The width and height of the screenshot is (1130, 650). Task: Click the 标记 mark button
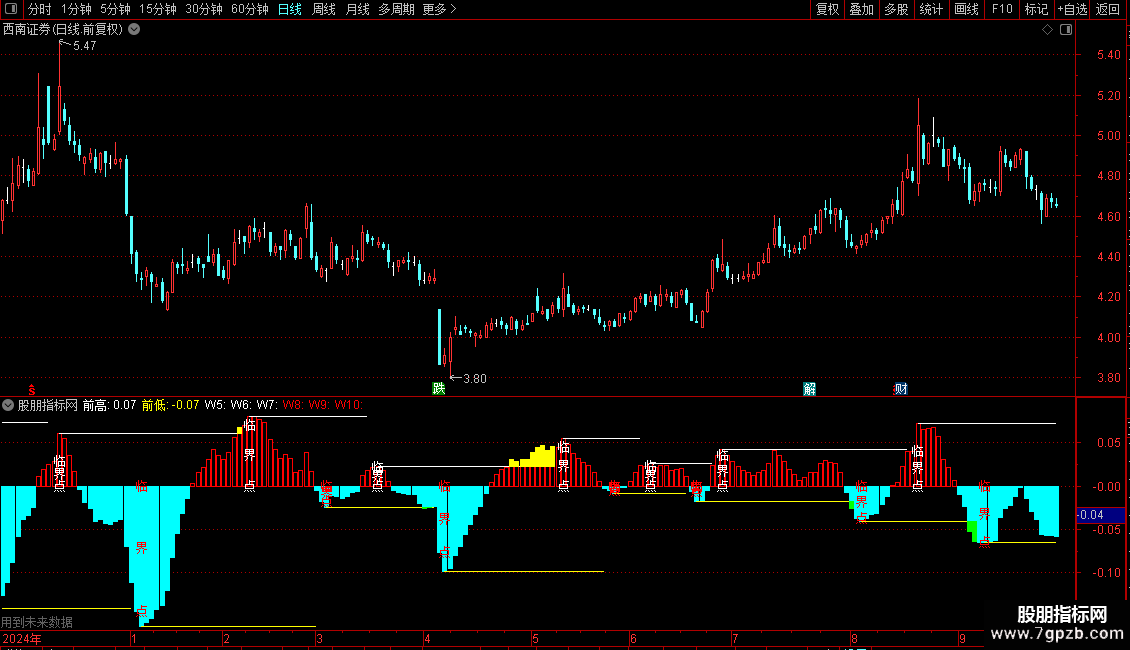1036,9
